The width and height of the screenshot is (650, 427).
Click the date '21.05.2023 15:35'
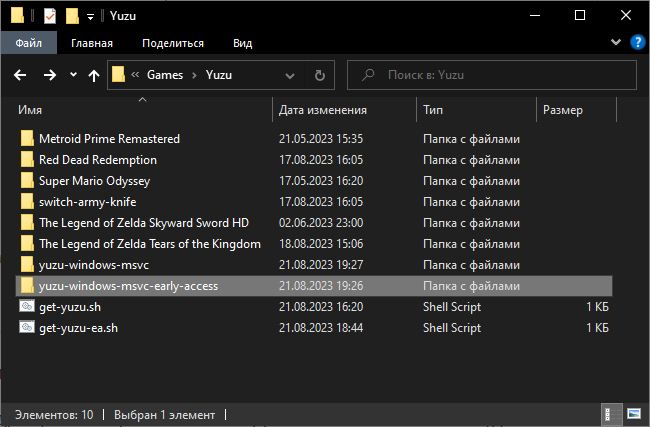pyautogui.click(x=321, y=138)
